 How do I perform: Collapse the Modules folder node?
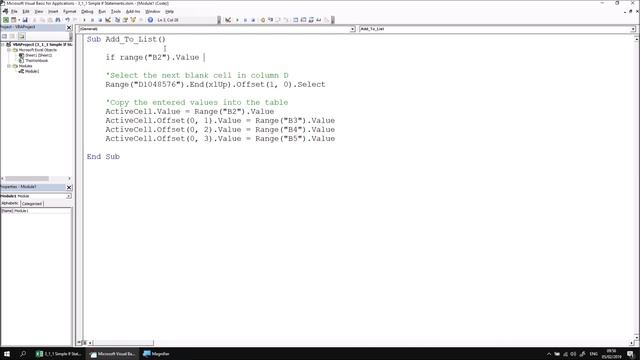tap(9, 66)
